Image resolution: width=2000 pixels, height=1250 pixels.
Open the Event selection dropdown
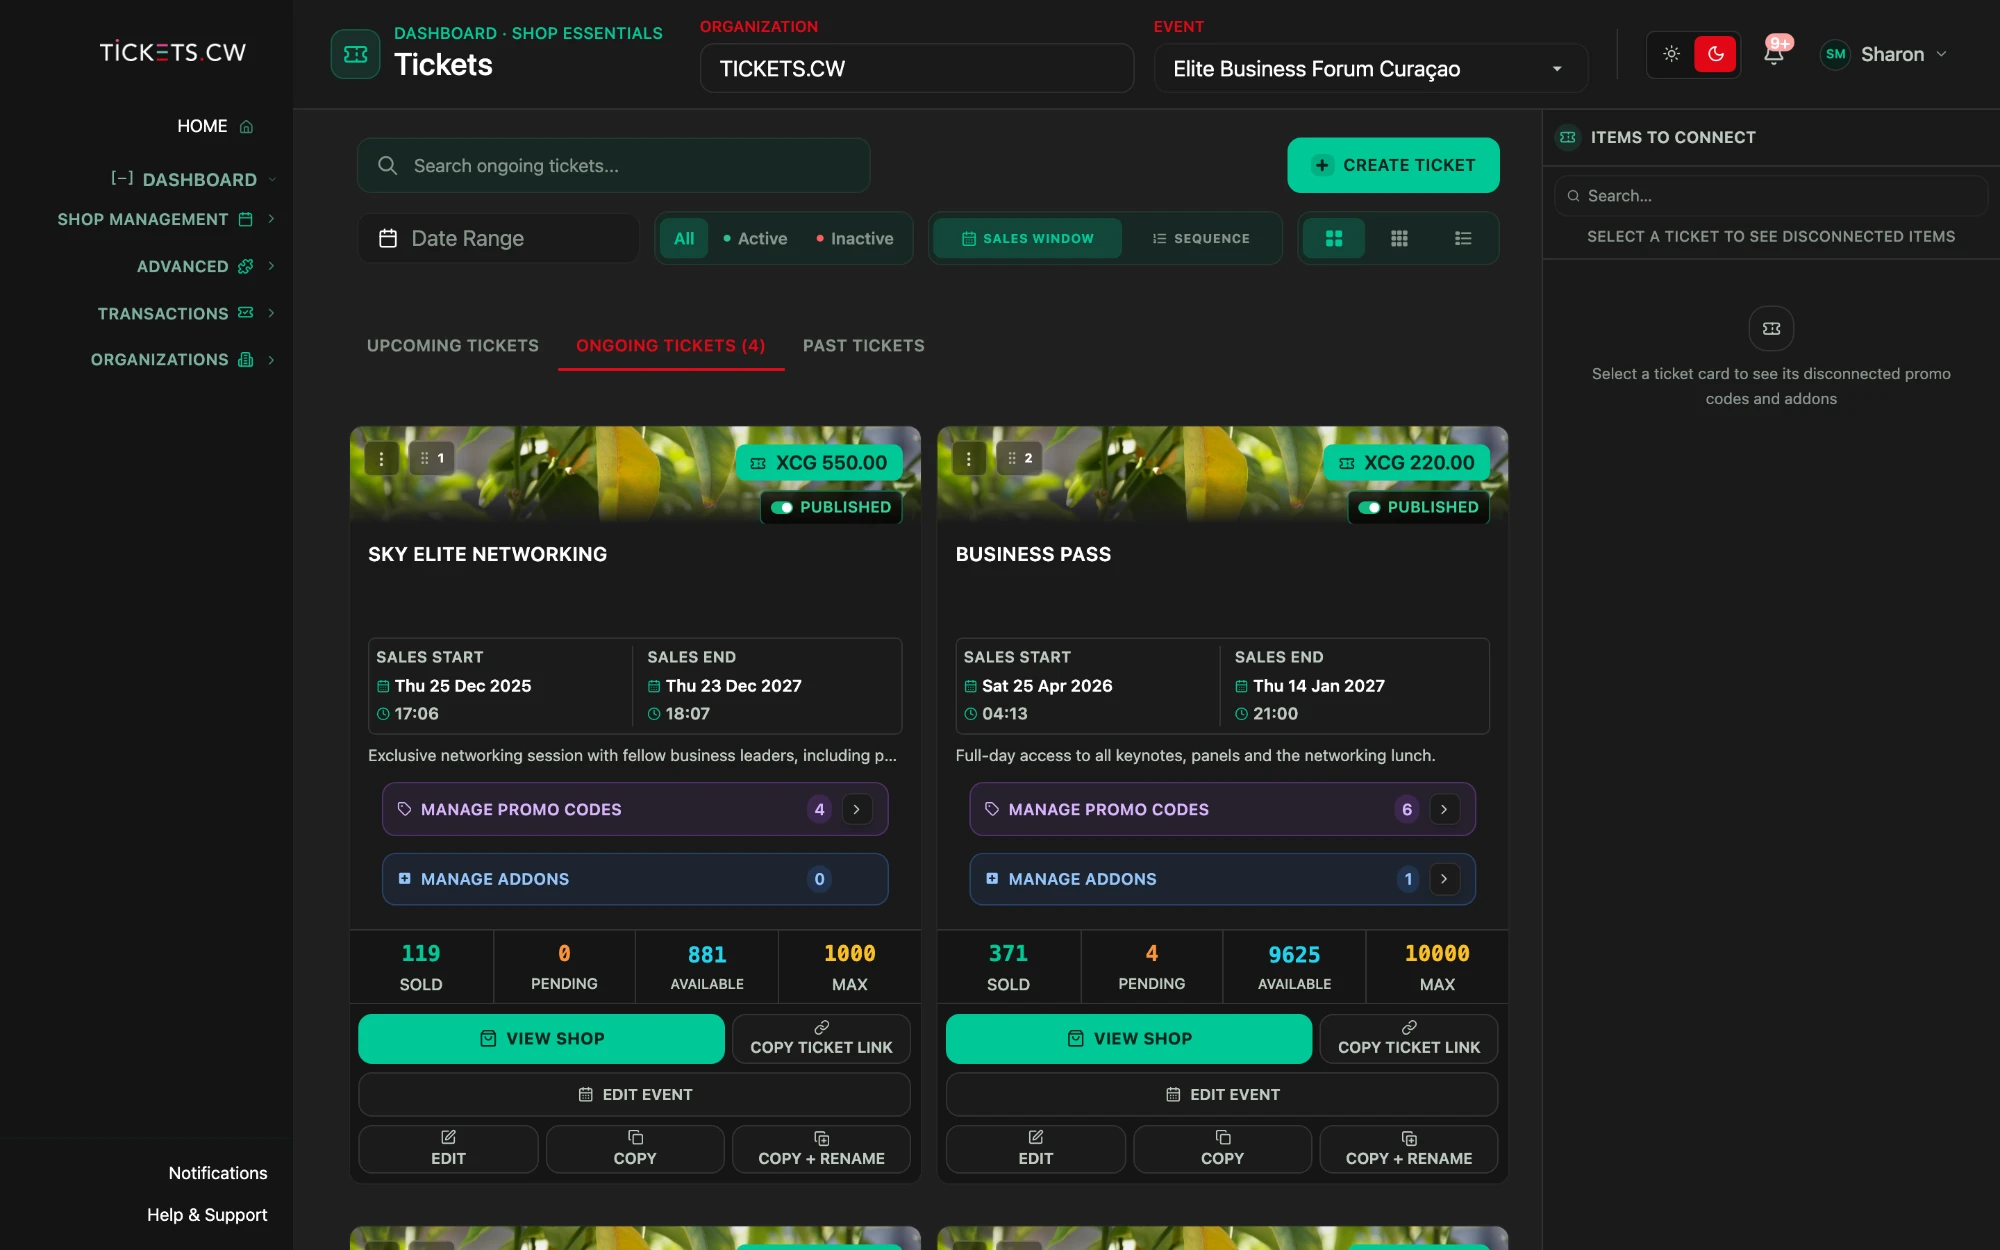1370,68
